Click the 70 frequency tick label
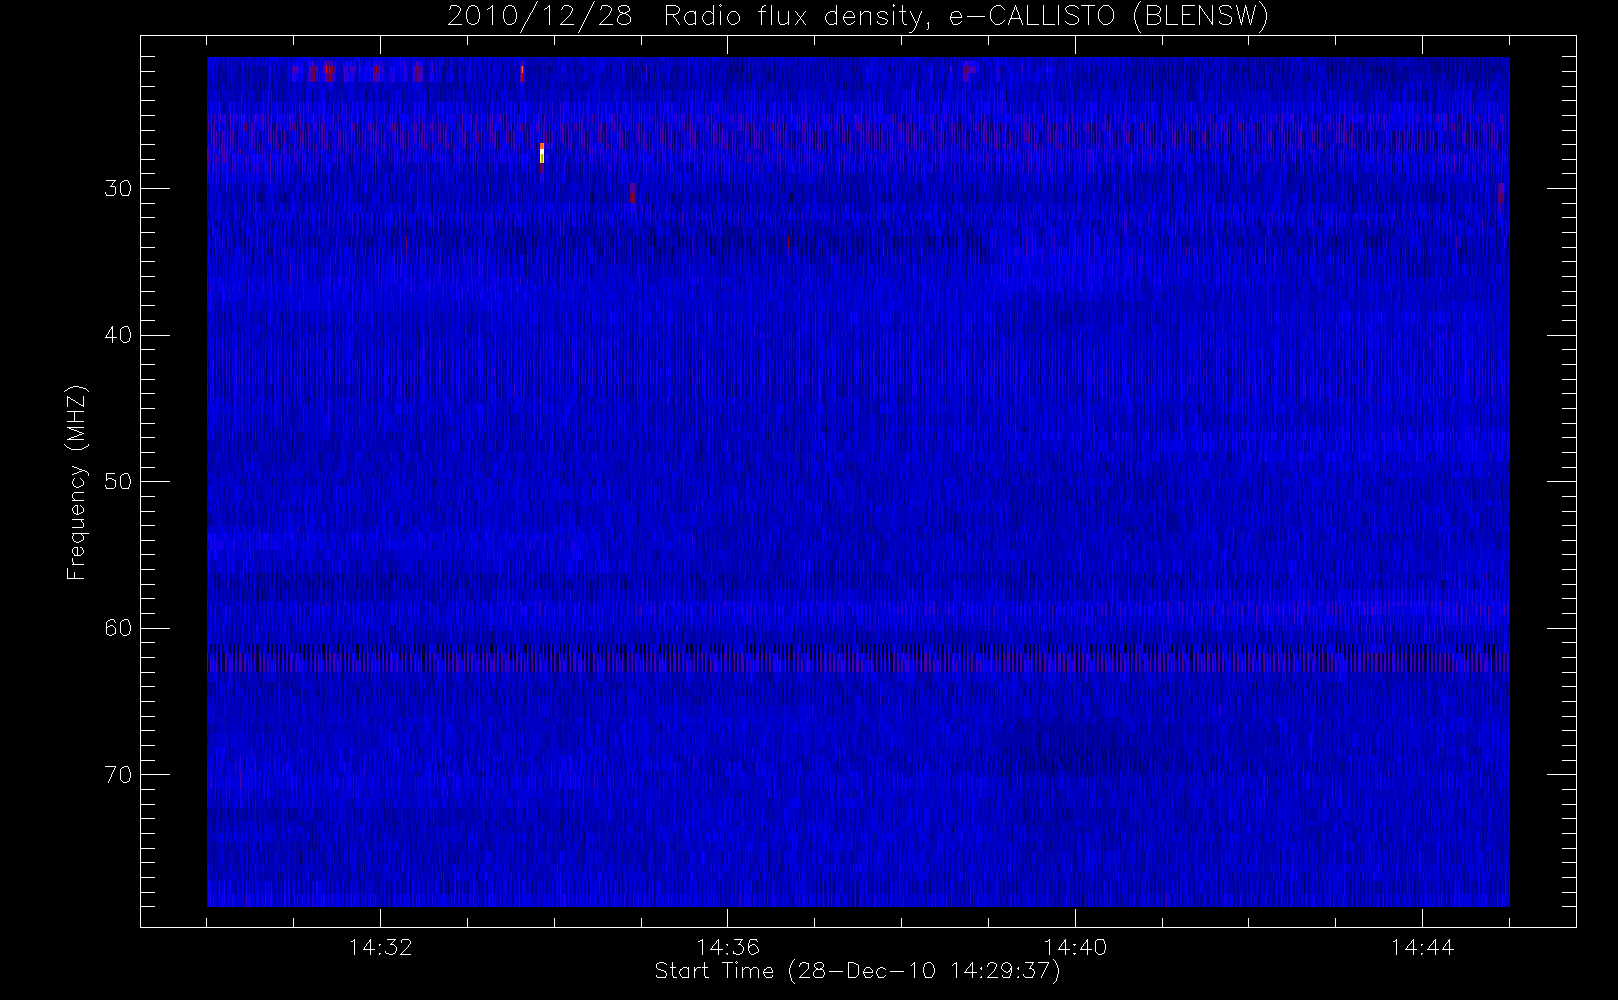The image size is (1618, 1000). tap(118, 775)
